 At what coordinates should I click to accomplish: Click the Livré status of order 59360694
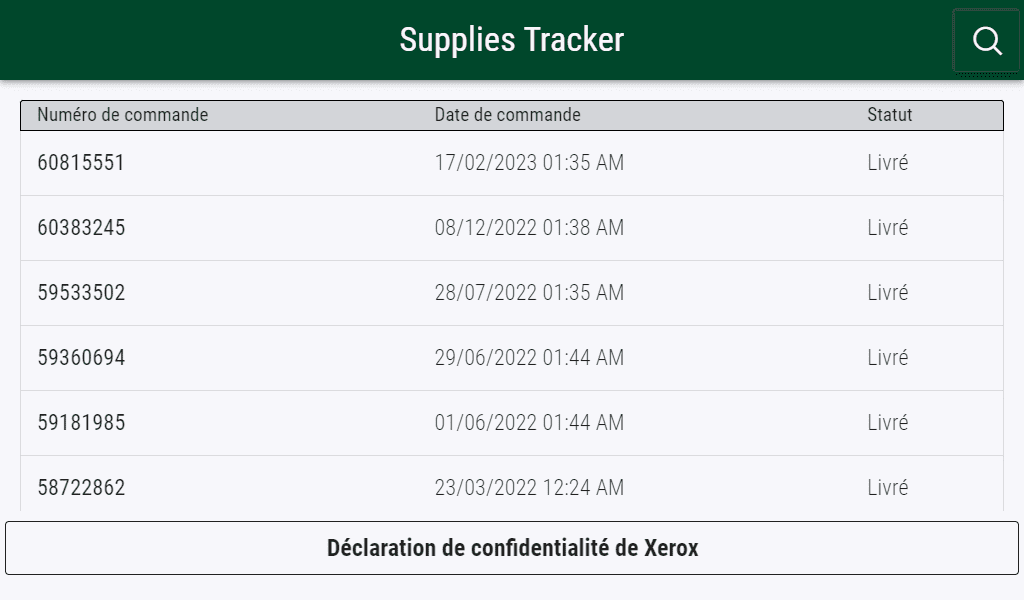point(888,357)
